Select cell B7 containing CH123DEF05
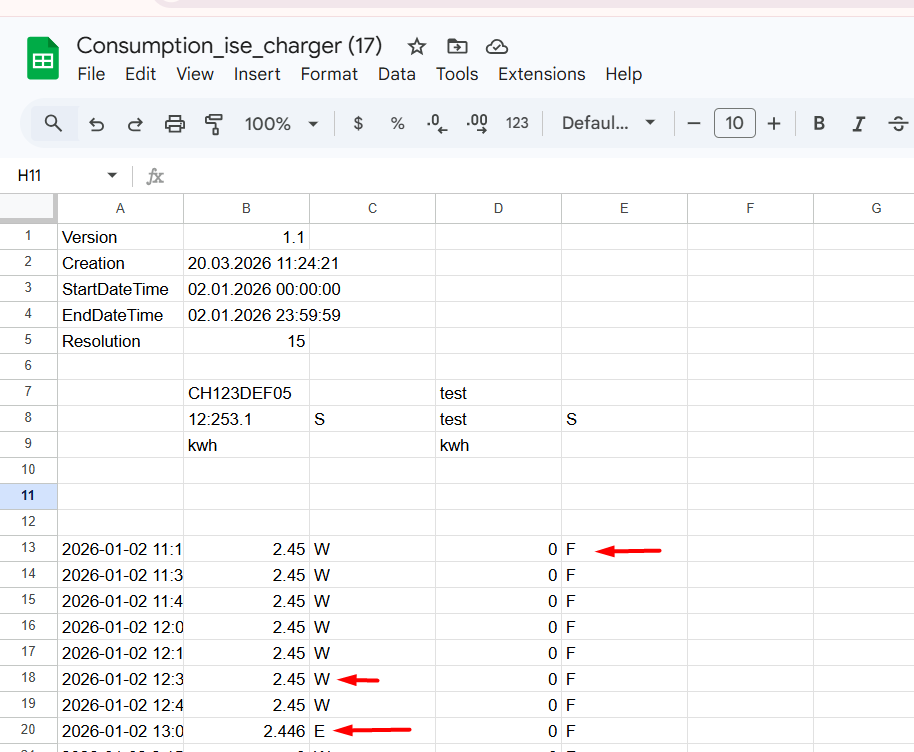914x752 pixels. click(x=246, y=393)
